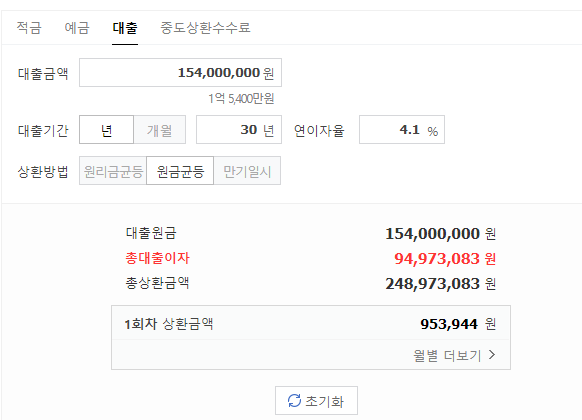Choose 만기일시 repayment method
The height and width of the screenshot is (420, 582).
coord(247,171)
